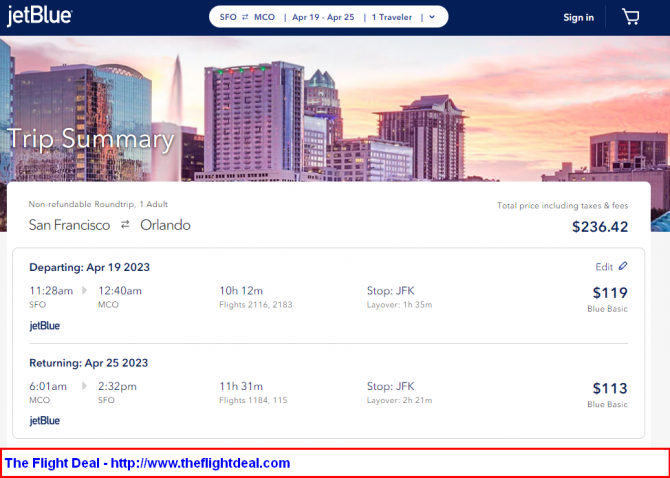This screenshot has width=670, height=478.
Task: Click Flights 2116, 2183 text
Action: [256, 305]
